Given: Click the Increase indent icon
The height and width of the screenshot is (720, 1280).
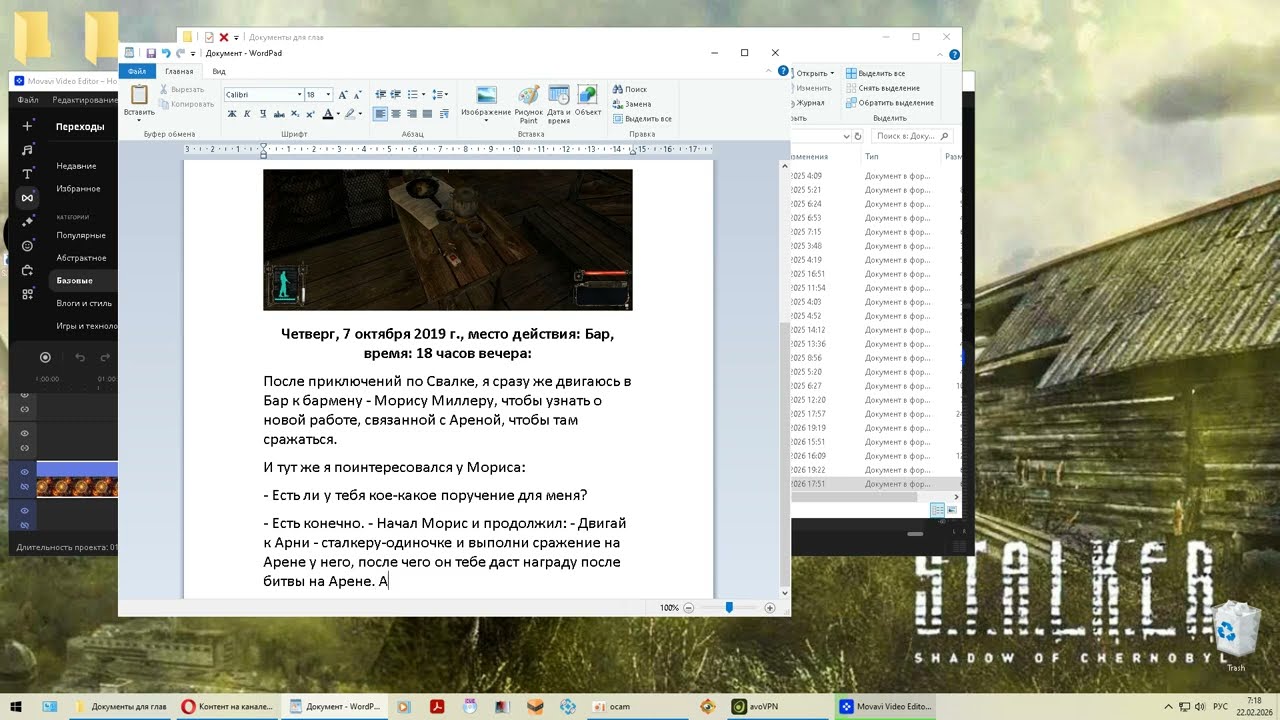Looking at the screenshot, I should pyautogui.click(x=396, y=94).
